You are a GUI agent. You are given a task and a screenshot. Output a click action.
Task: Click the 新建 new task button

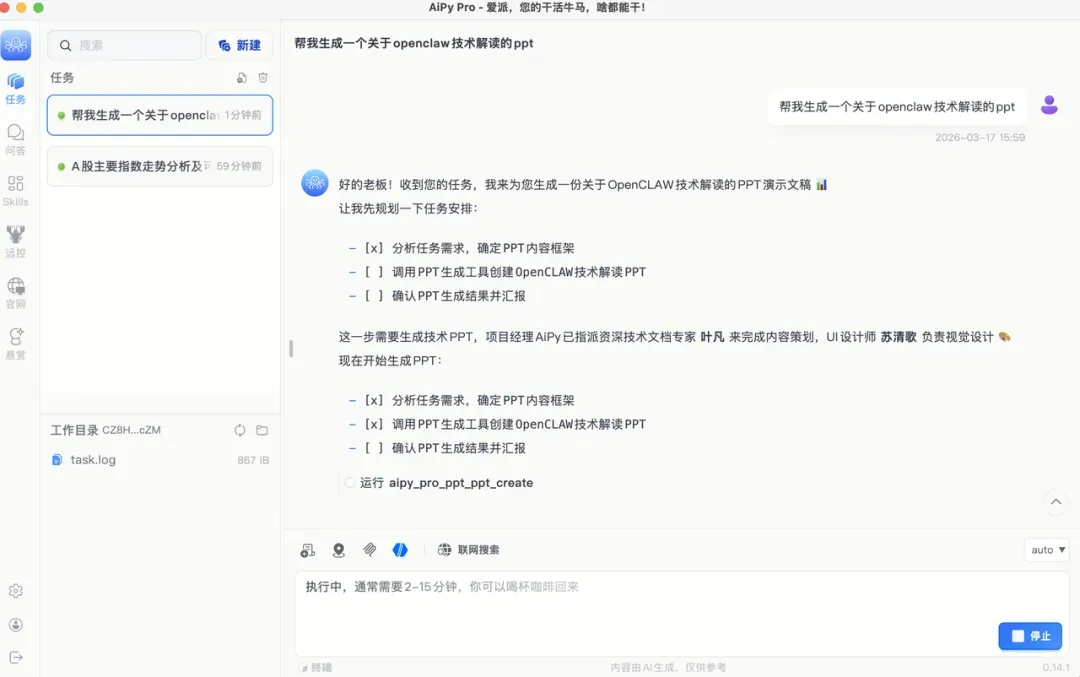tap(240, 45)
